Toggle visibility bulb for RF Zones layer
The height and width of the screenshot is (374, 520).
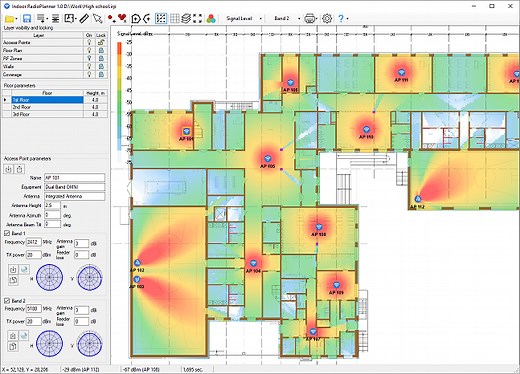coord(89,58)
